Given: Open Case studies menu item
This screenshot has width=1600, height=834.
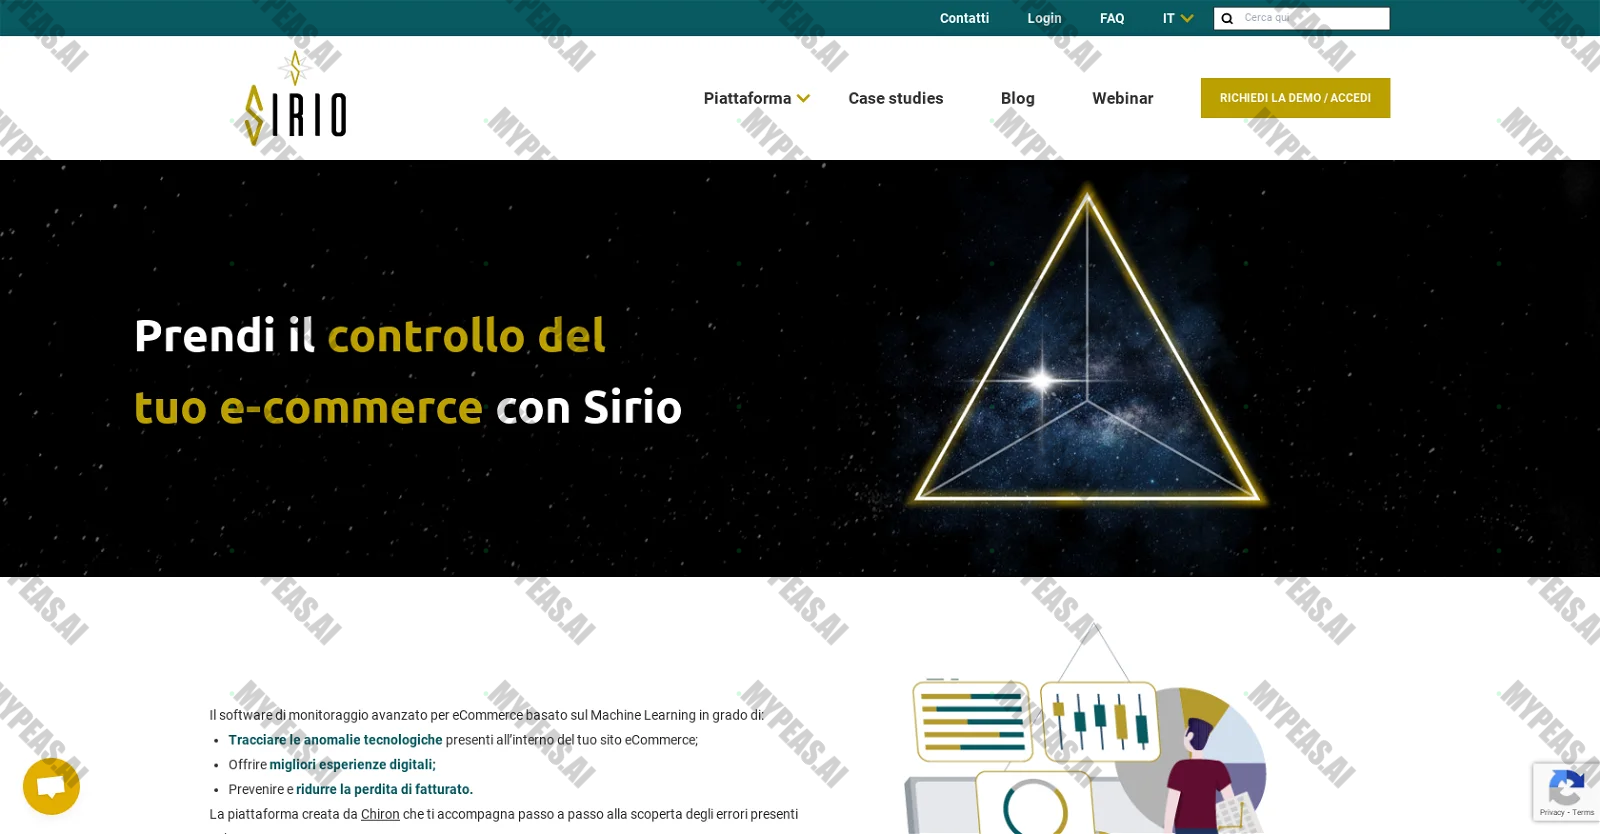Looking at the screenshot, I should [x=896, y=98].
